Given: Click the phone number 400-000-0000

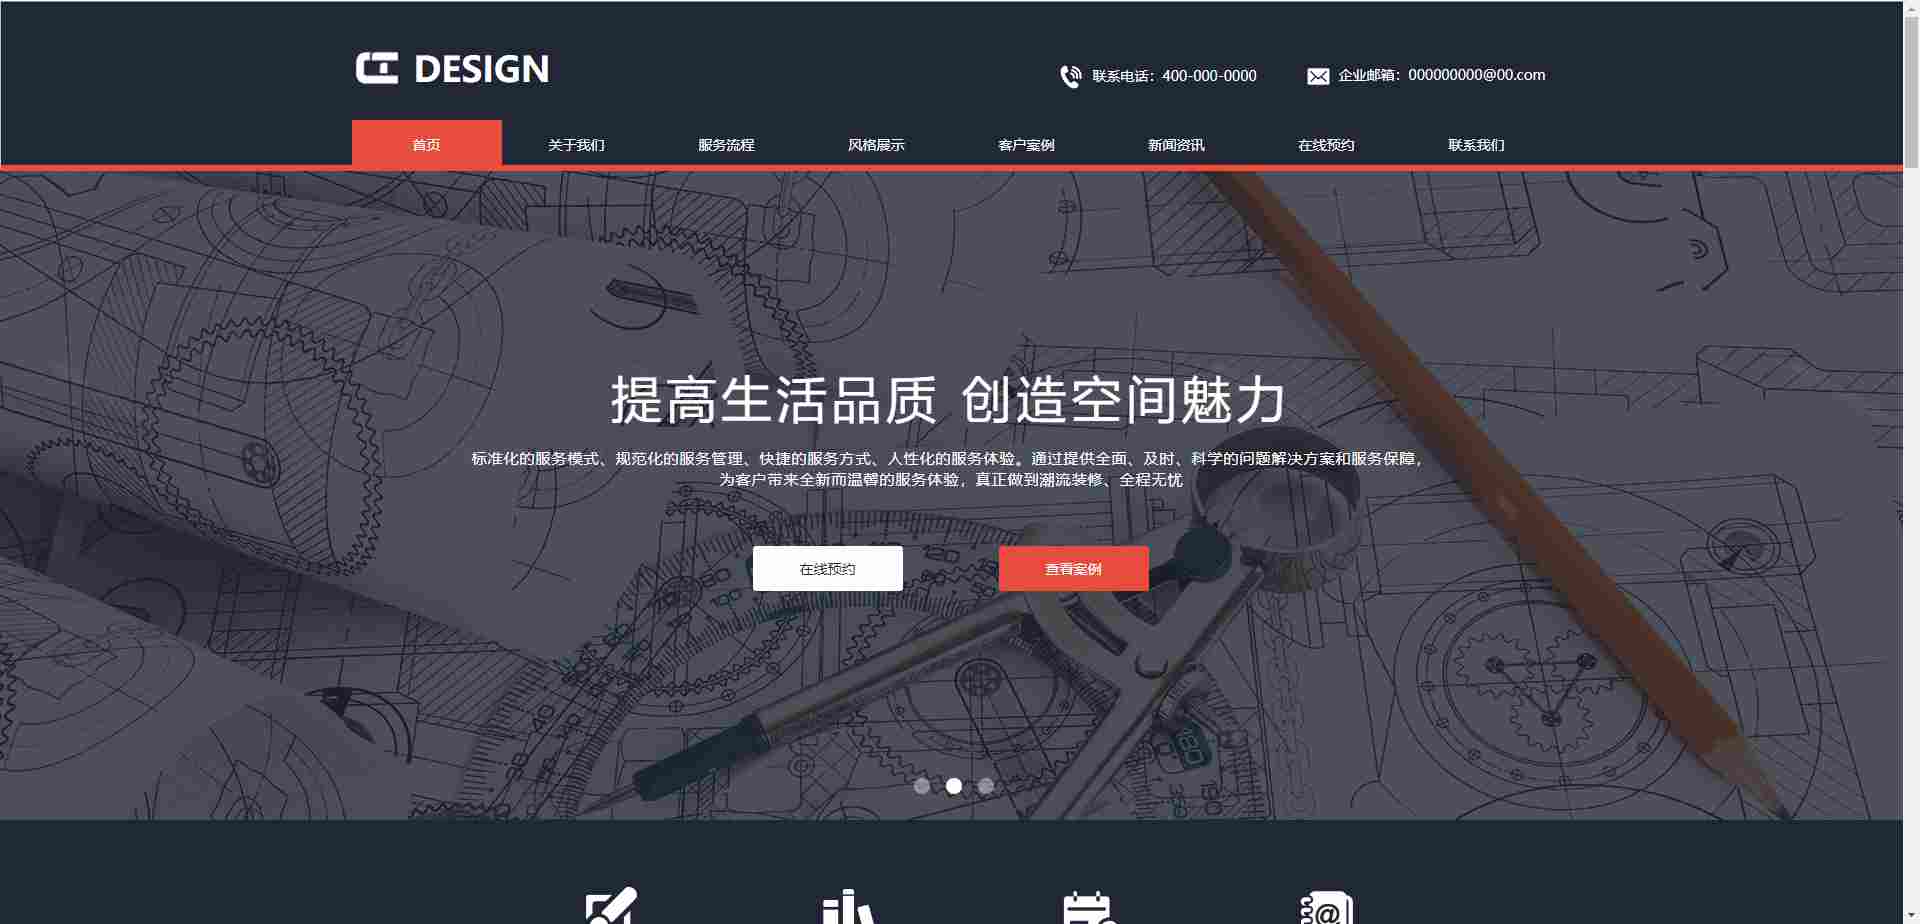Looking at the screenshot, I should (1209, 76).
